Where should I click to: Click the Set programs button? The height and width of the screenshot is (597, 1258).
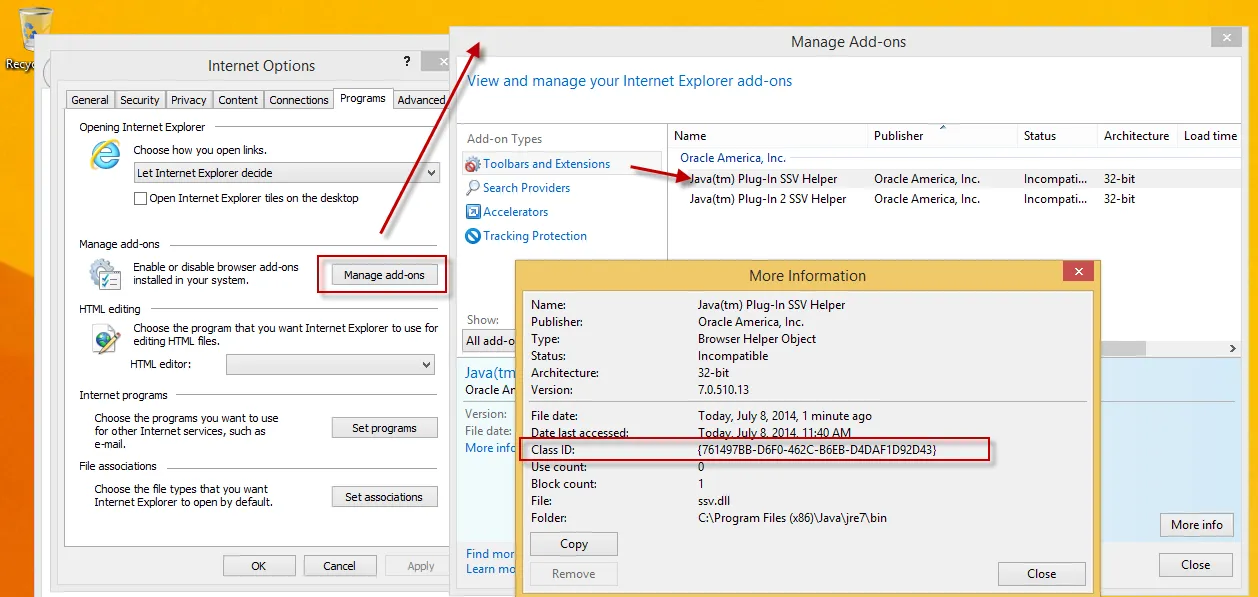pyautogui.click(x=384, y=428)
